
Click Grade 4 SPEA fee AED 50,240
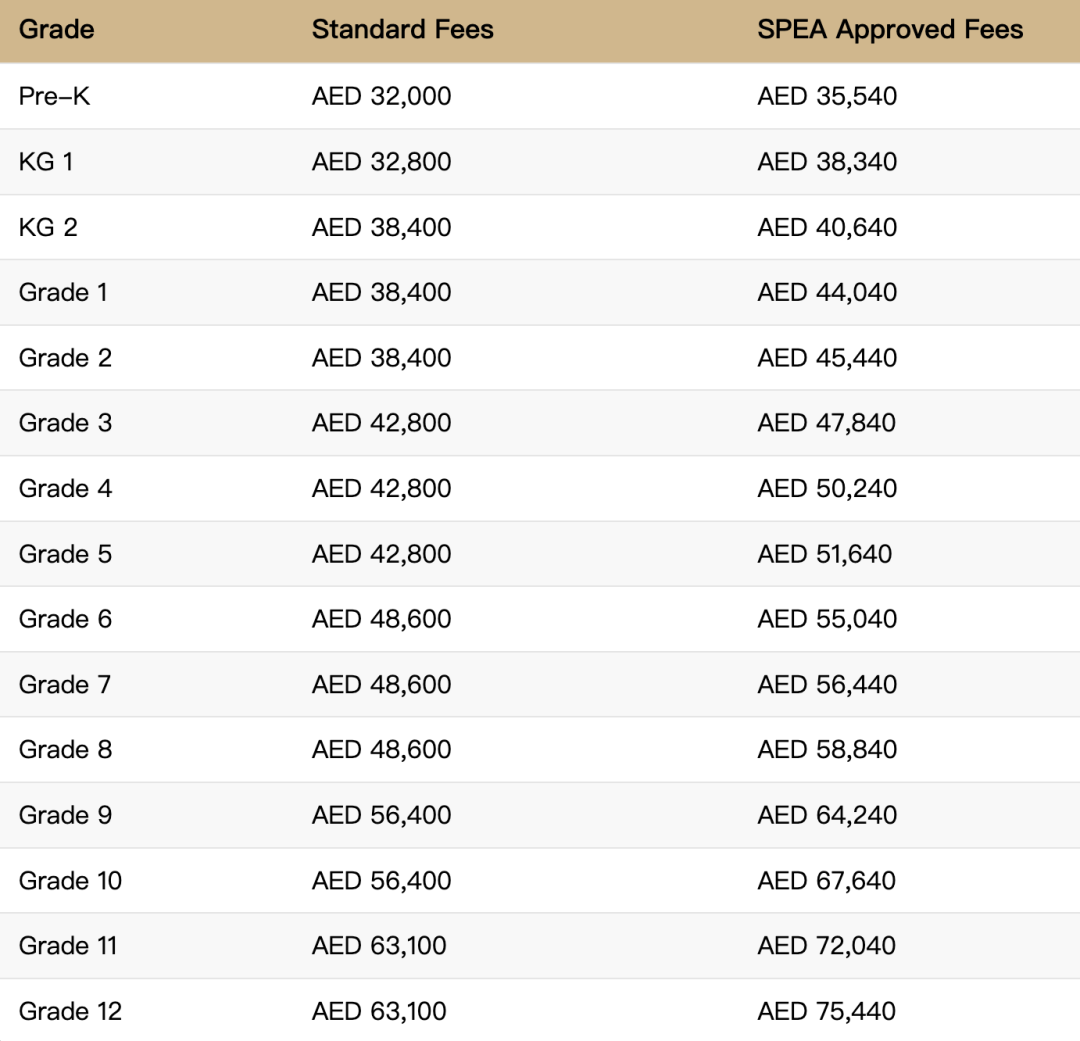coord(827,488)
